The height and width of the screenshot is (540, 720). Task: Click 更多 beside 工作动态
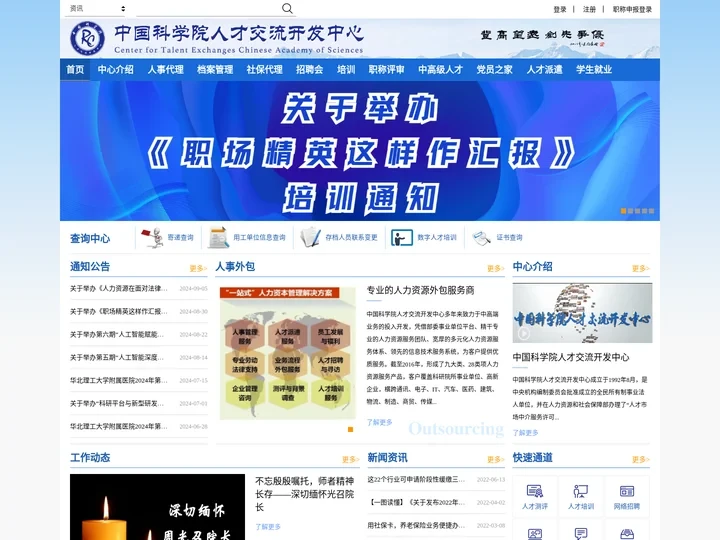351,459
